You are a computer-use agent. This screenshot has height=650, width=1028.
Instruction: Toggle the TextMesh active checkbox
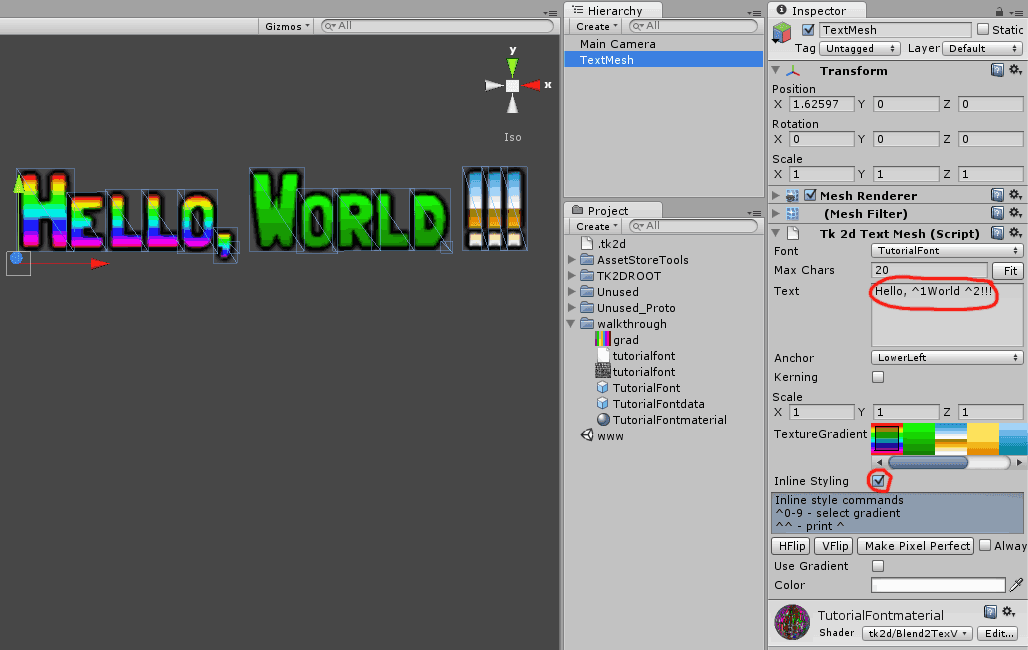click(808, 30)
